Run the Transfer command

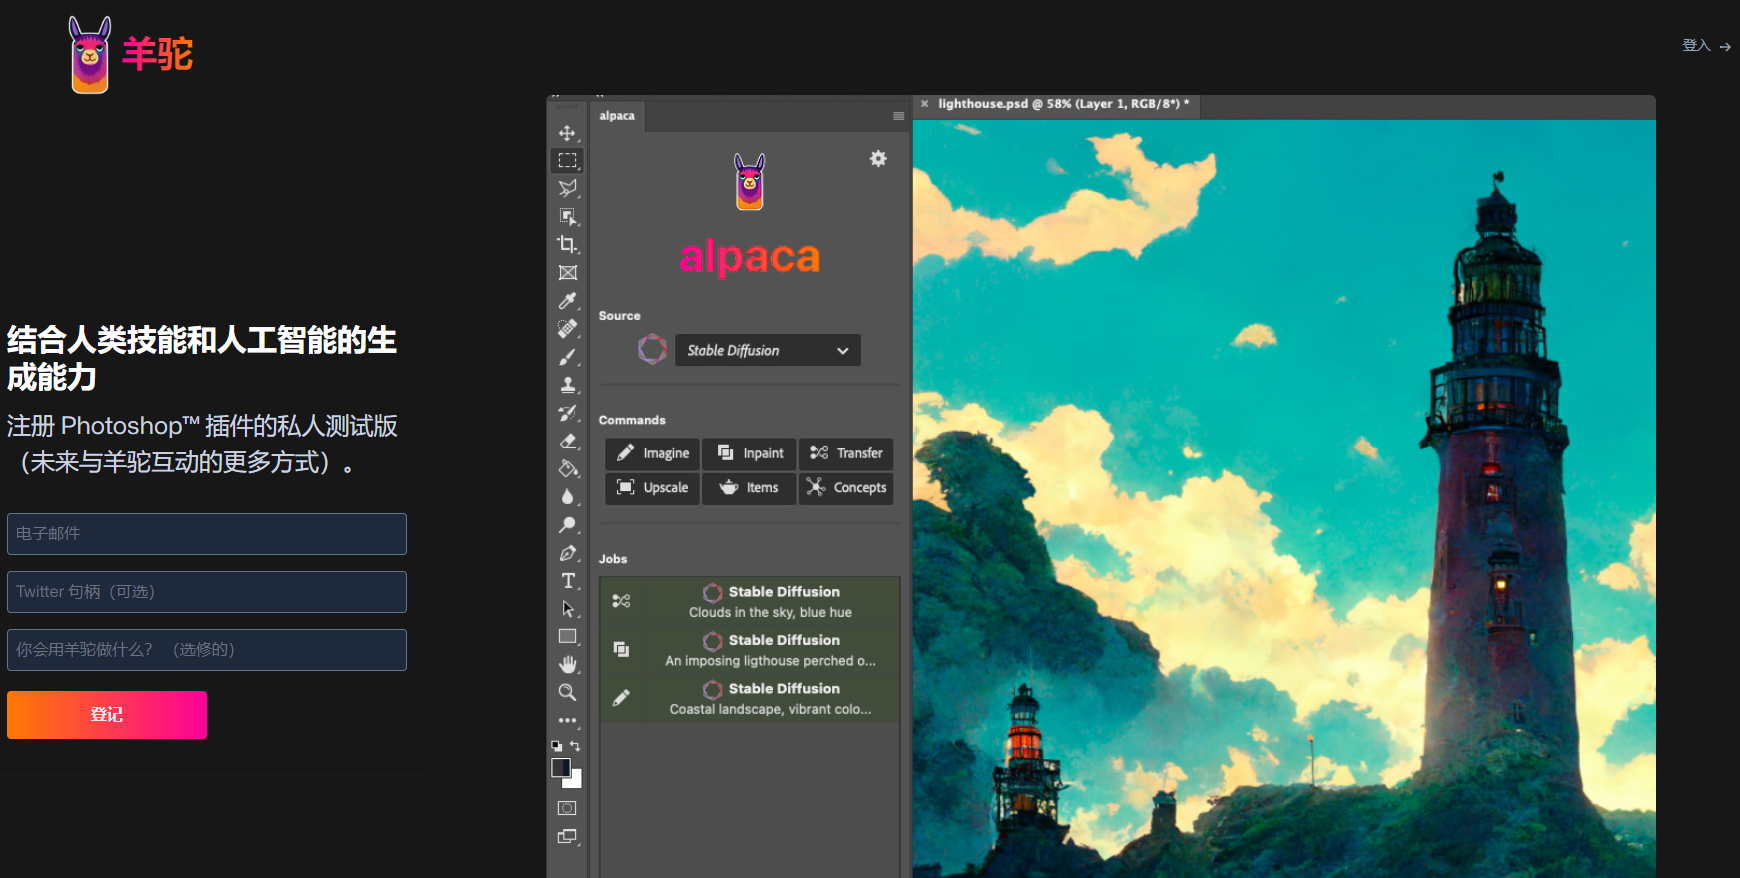point(846,453)
